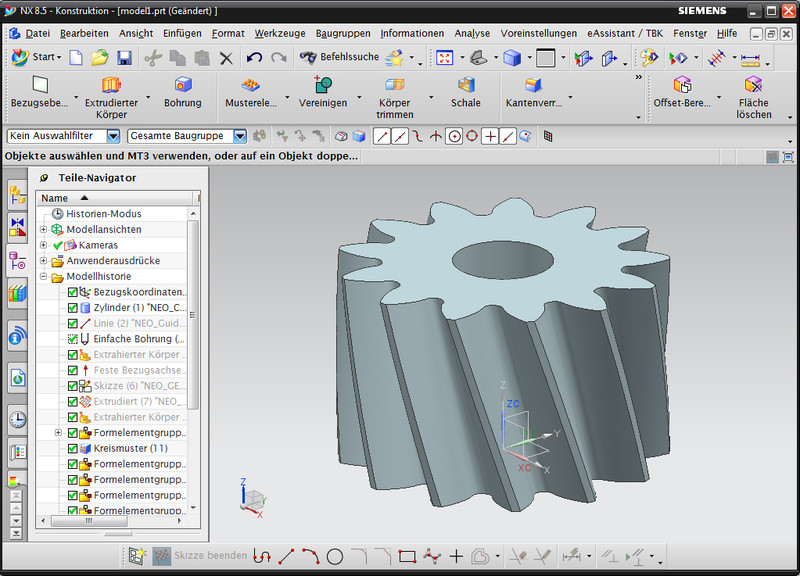
Task: Select the rectangle sketch tool
Action: pyautogui.click(x=407, y=556)
